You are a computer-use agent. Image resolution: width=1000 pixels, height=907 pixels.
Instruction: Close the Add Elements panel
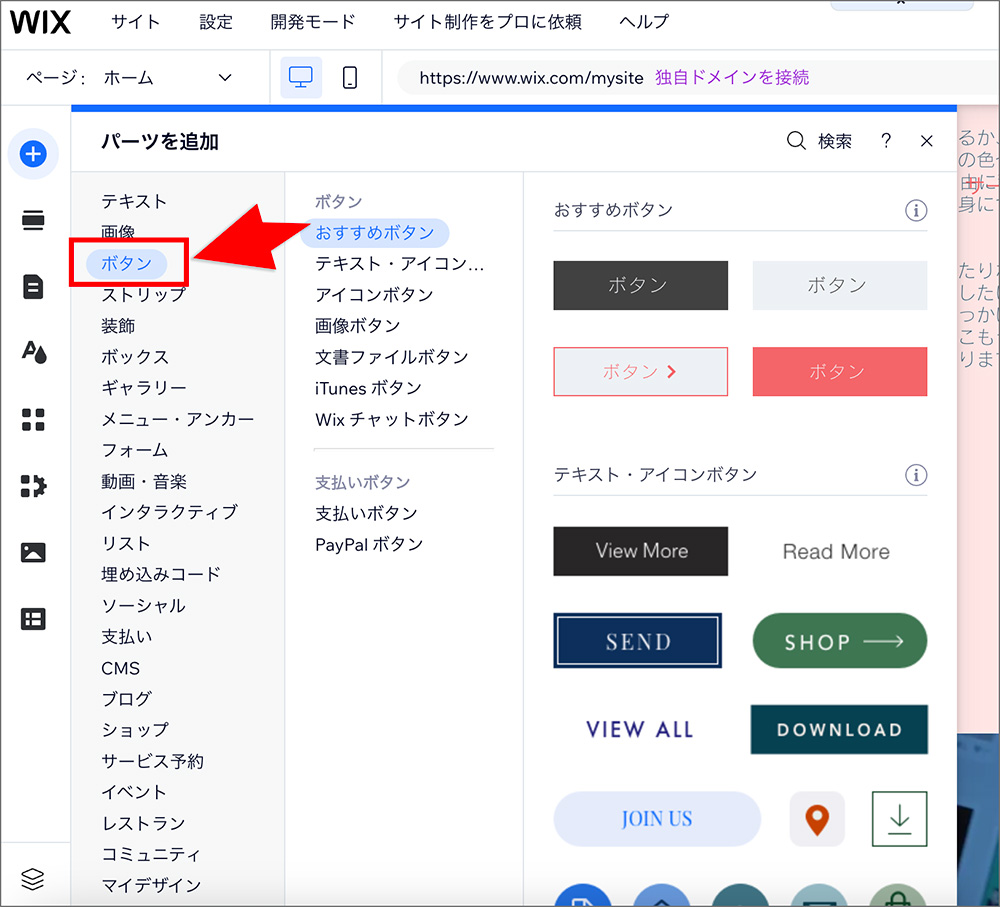[x=927, y=141]
